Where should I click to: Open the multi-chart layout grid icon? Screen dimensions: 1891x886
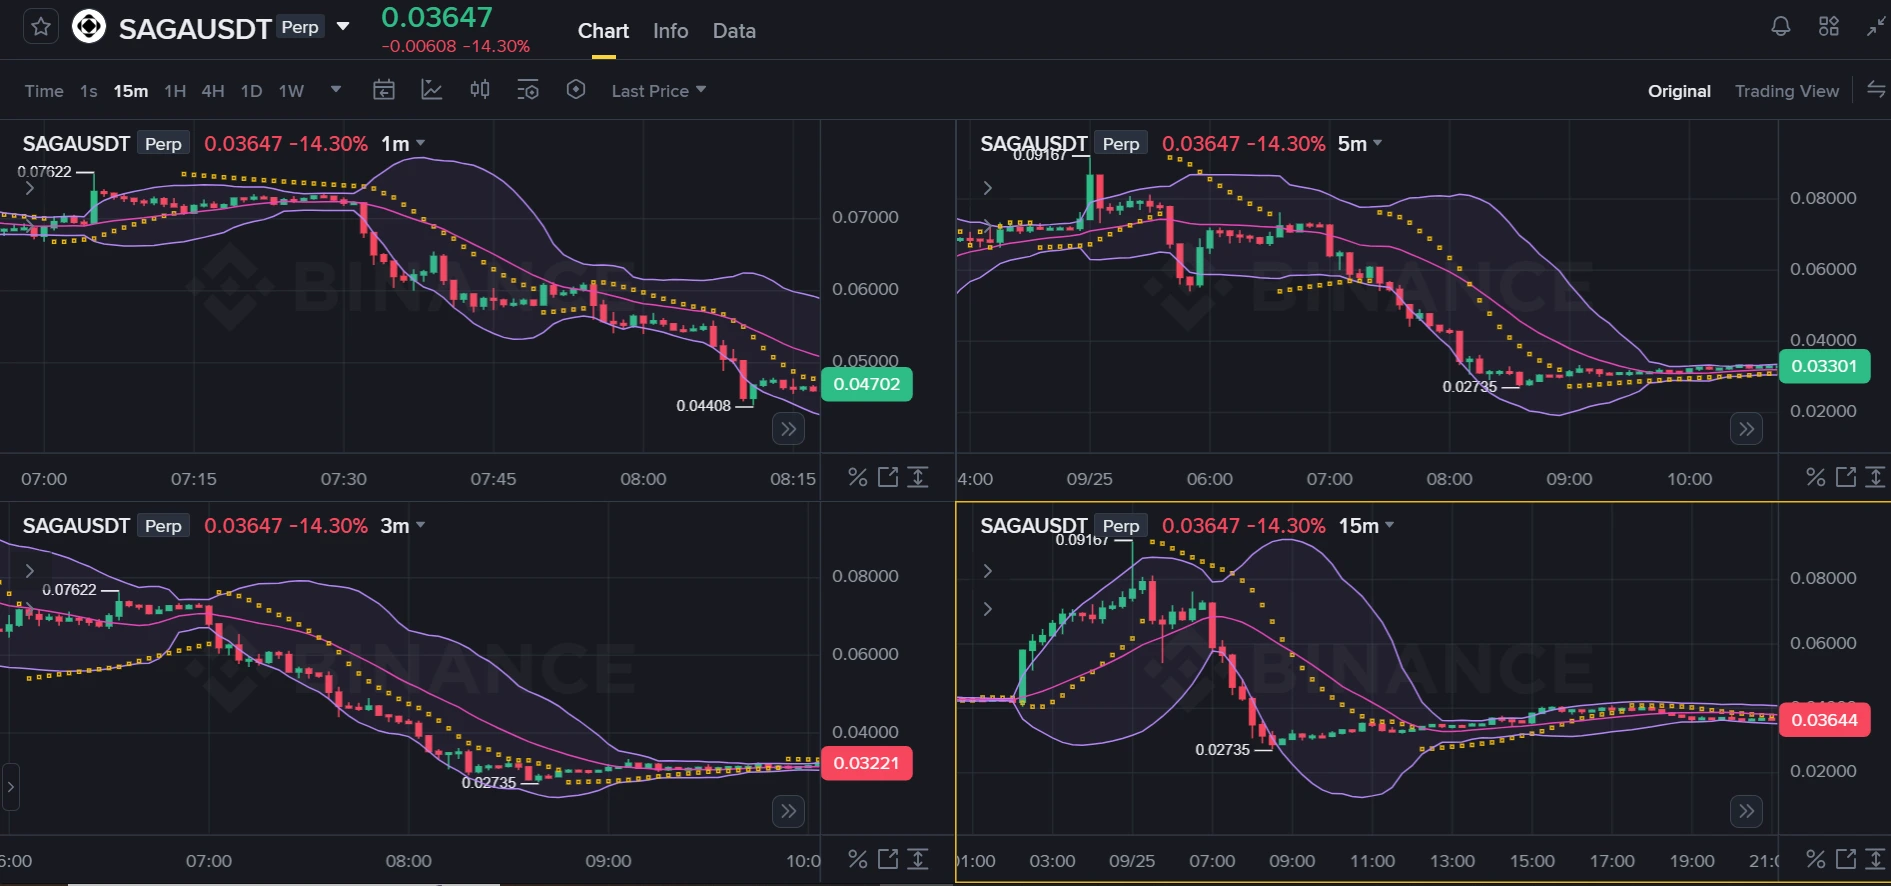coord(1829,27)
